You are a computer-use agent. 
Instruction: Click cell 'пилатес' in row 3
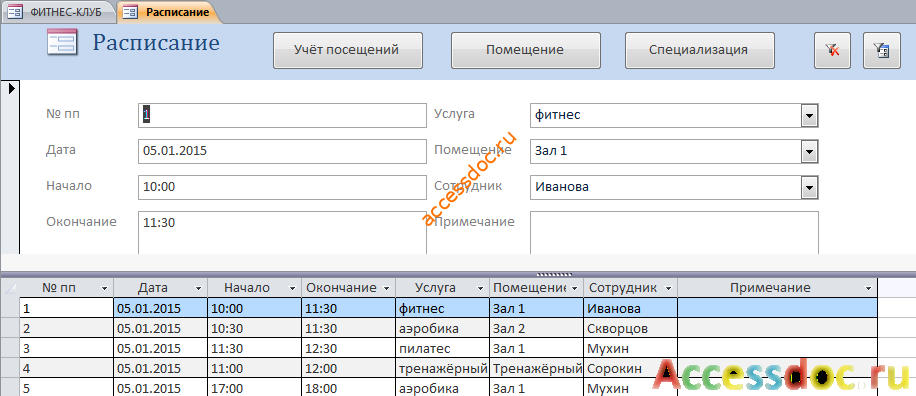[x=443, y=349]
